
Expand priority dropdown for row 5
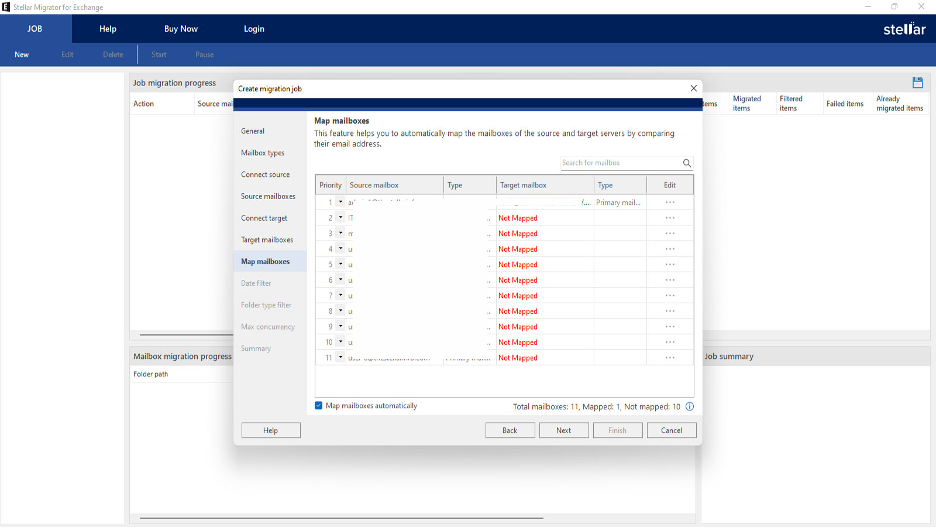tap(340, 264)
